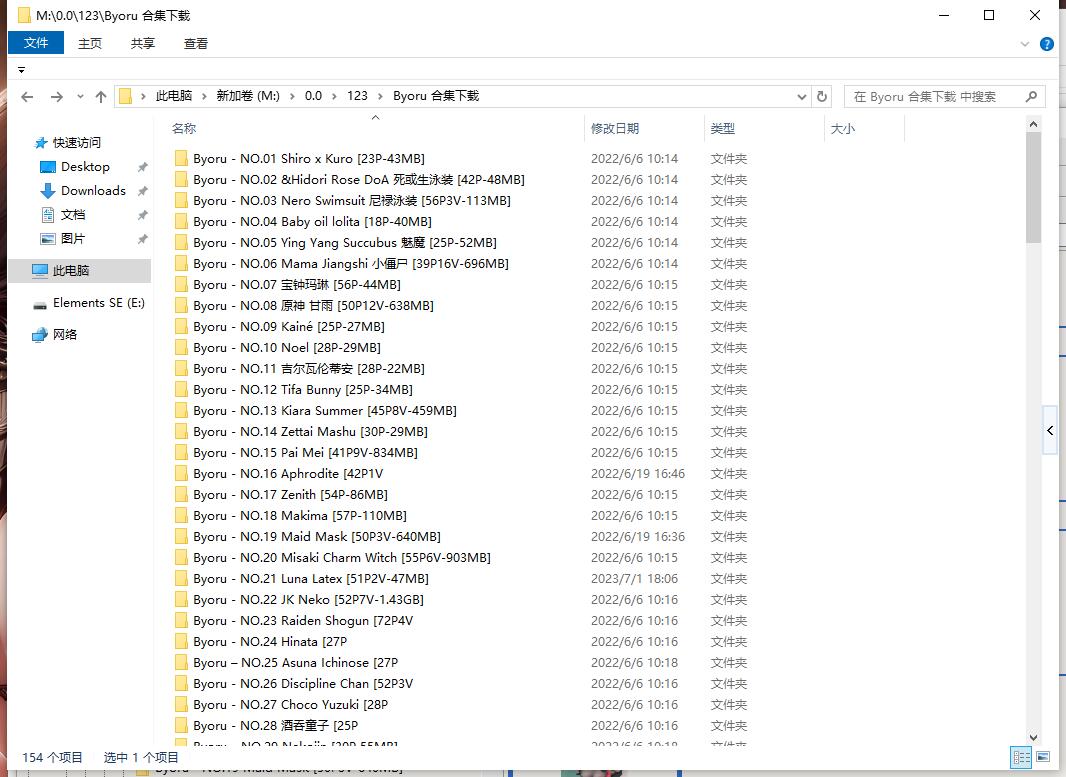
Task: Click the scroll-down arrow of file list
Action: tap(1033, 738)
